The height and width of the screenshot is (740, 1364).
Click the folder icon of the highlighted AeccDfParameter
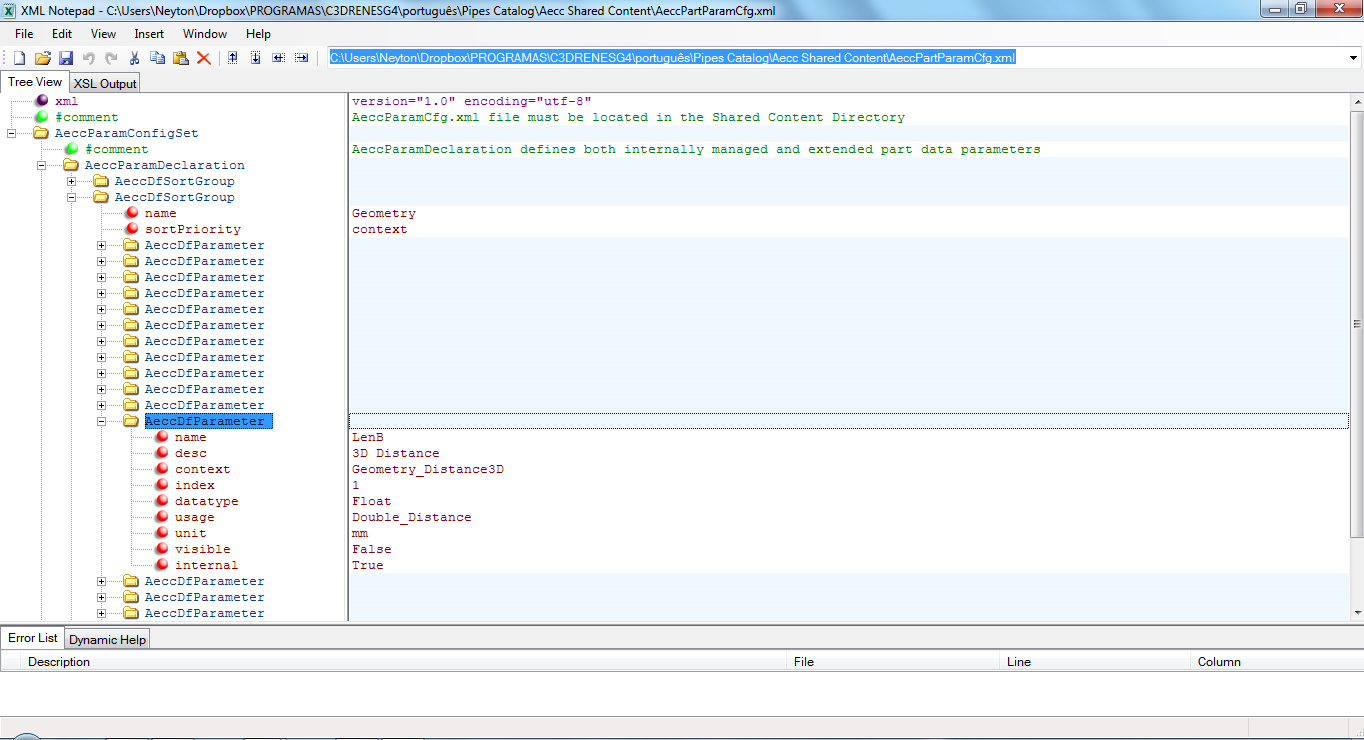[131, 421]
